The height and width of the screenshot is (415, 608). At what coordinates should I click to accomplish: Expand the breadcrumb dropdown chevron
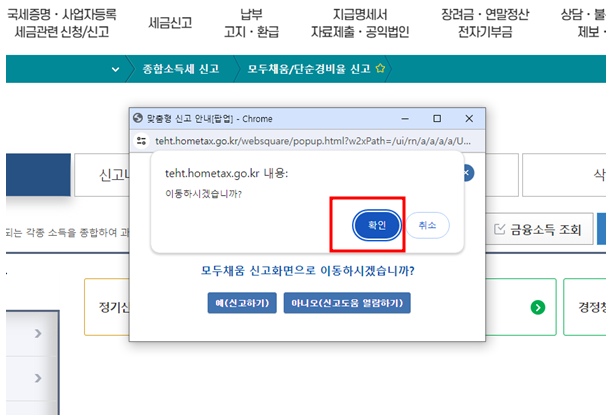tap(115, 69)
